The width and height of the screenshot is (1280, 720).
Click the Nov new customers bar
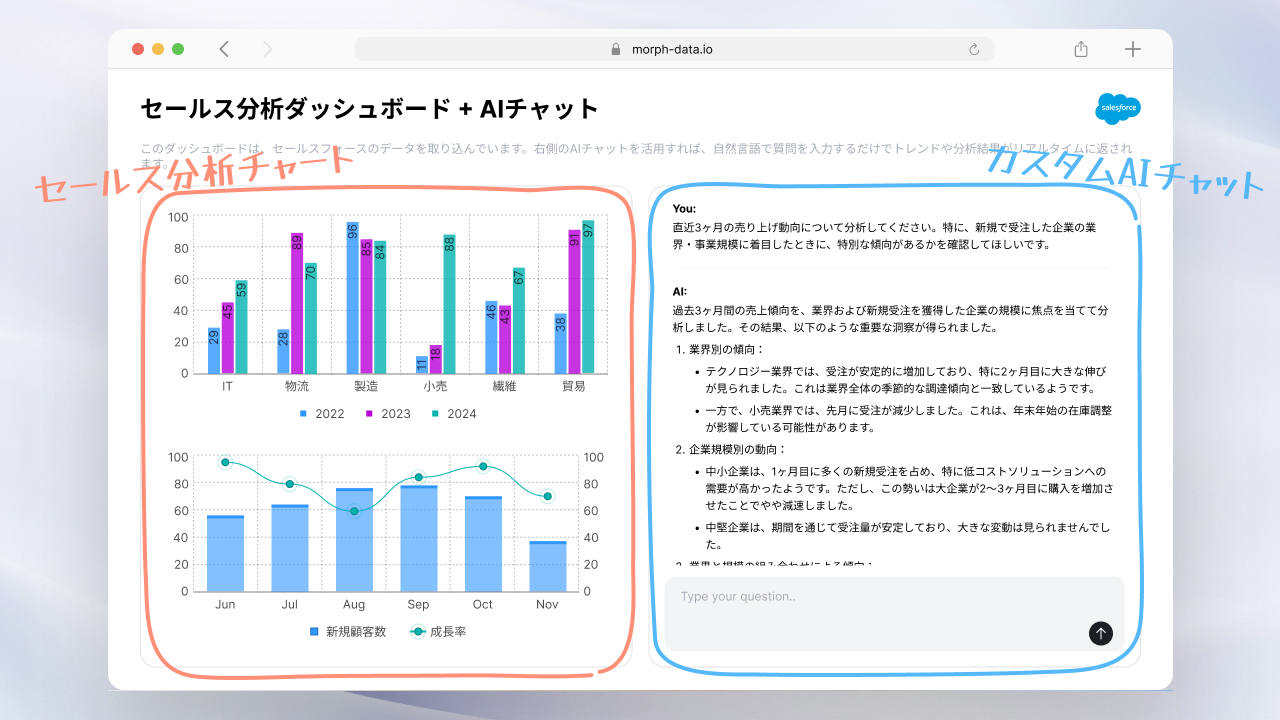547,567
